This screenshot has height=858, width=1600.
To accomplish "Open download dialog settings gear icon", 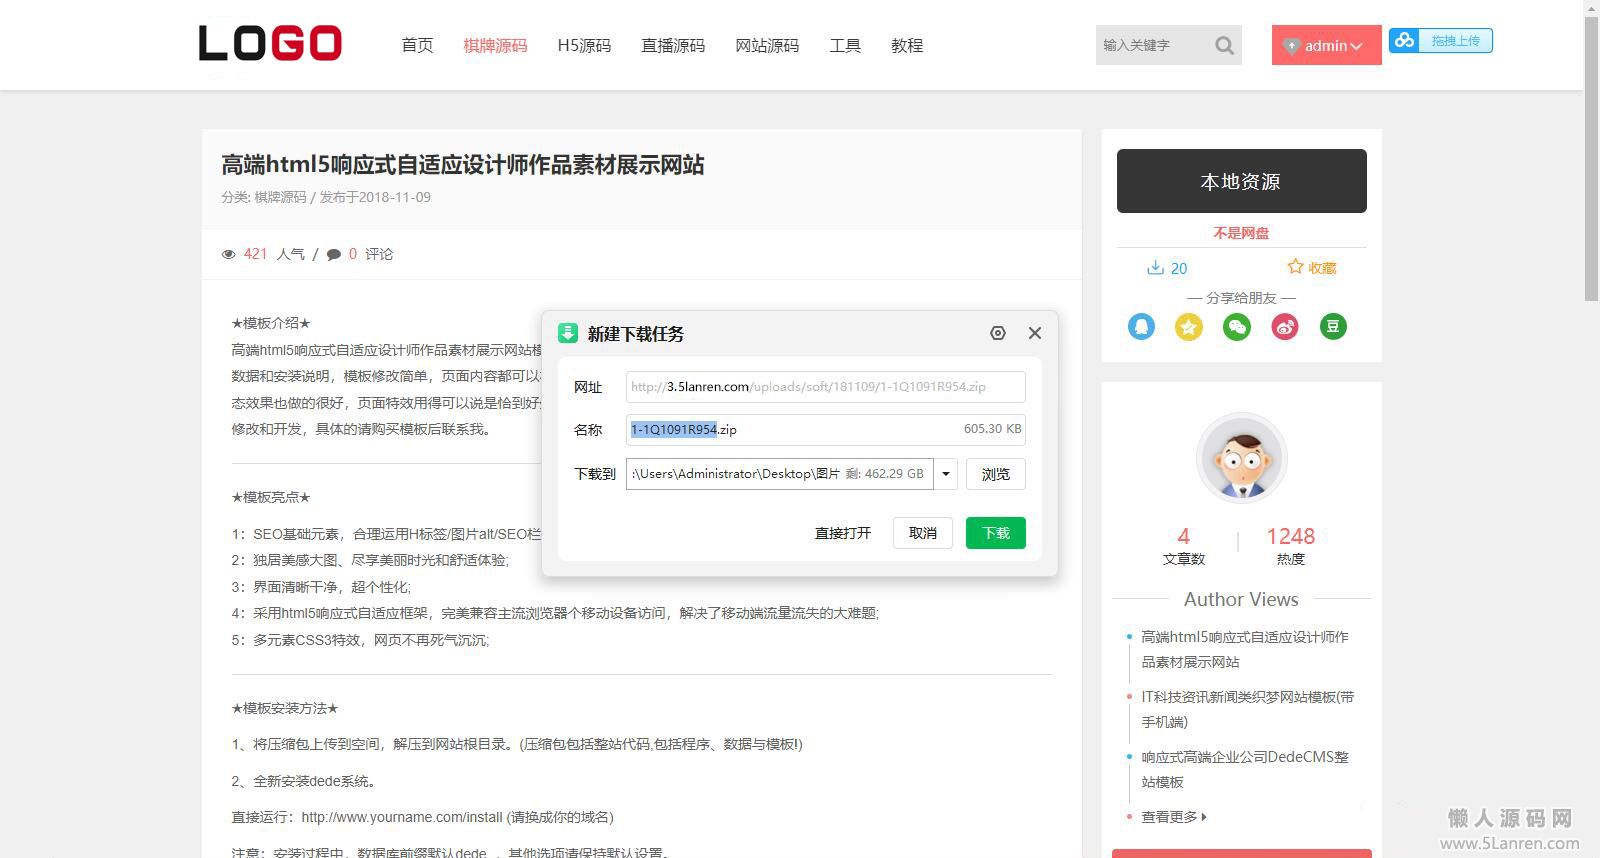I will (x=997, y=333).
